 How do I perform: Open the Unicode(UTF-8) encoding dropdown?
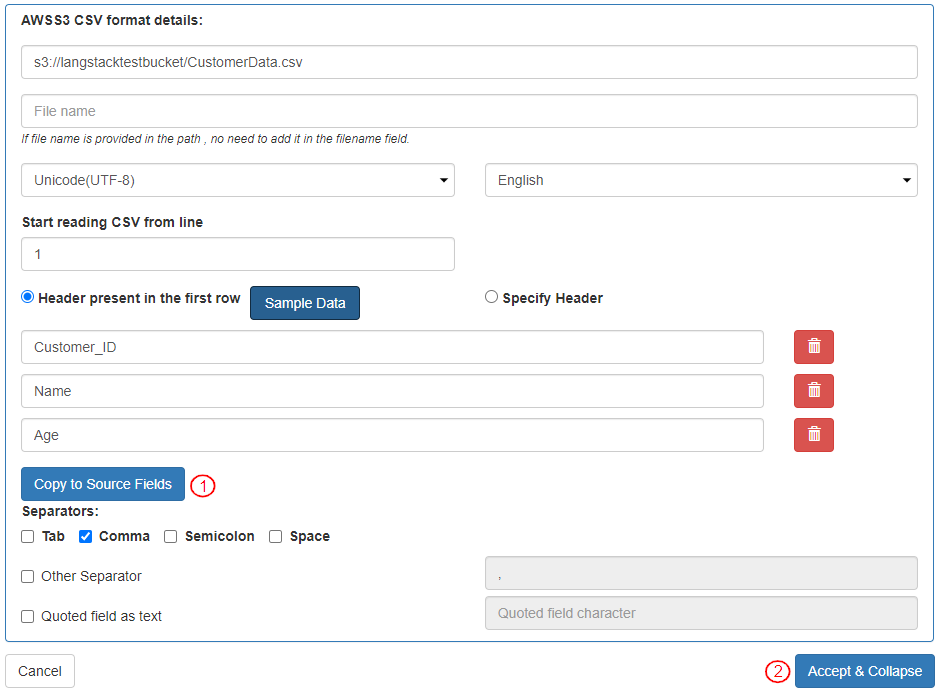pyautogui.click(x=237, y=180)
